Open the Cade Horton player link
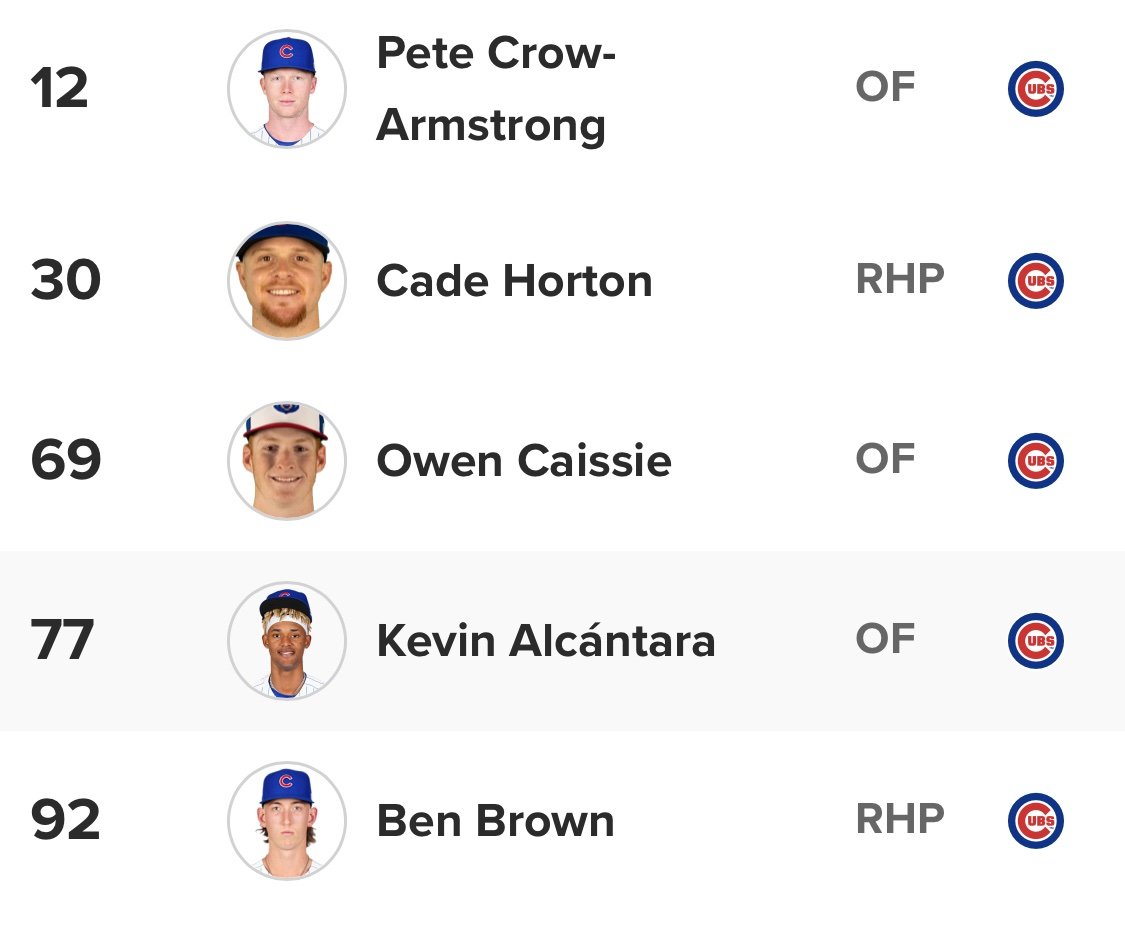1125x949 pixels. [514, 281]
